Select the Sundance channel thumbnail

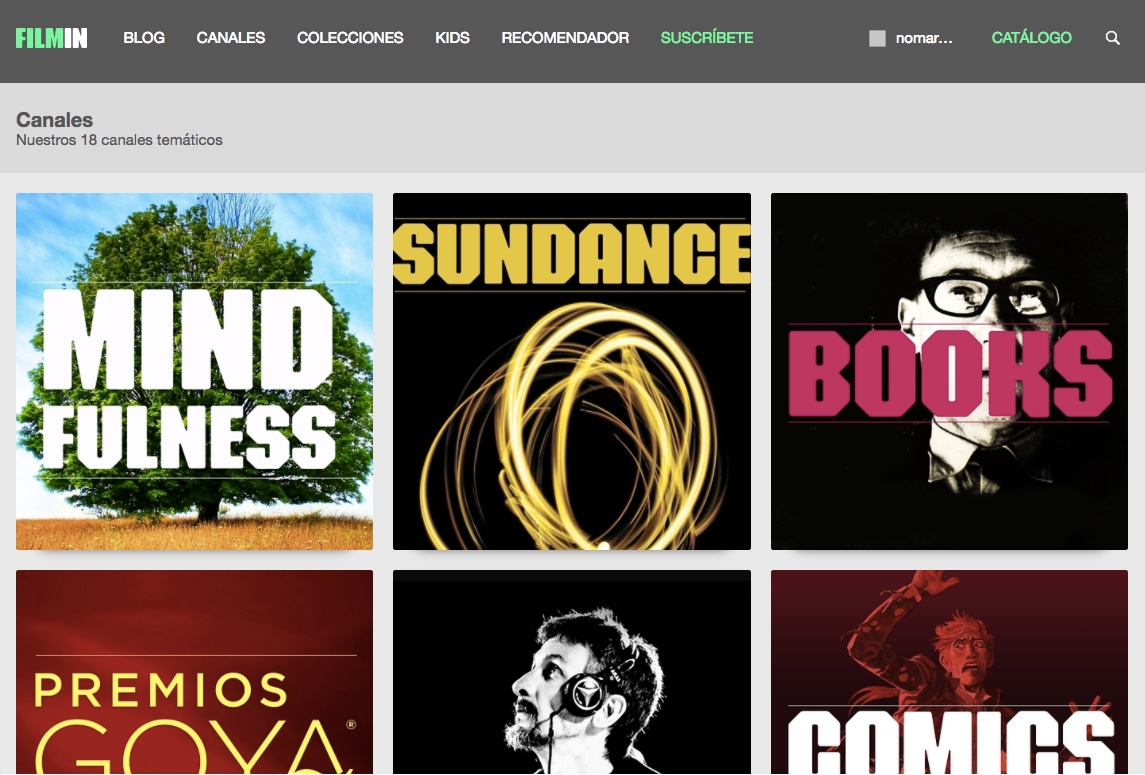[x=571, y=371]
